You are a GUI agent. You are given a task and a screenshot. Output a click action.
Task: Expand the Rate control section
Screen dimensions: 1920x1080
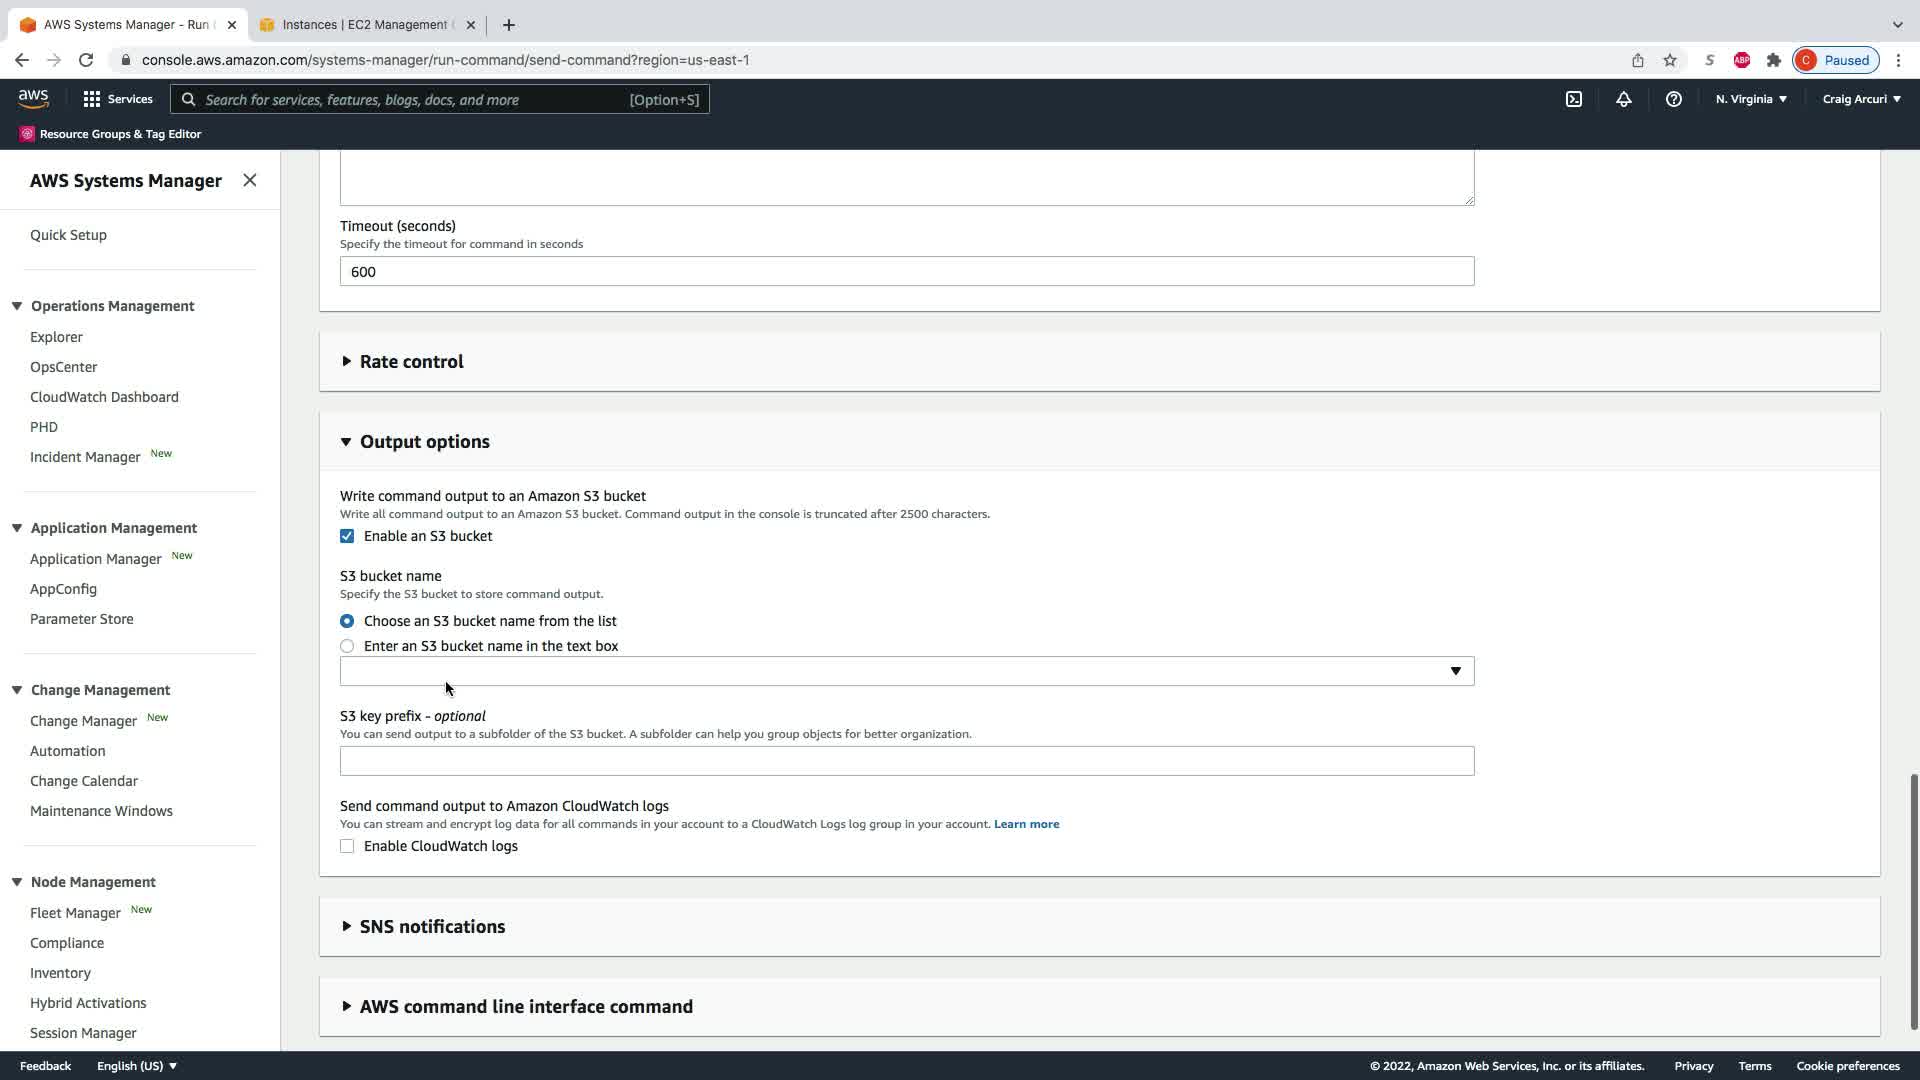tap(411, 362)
